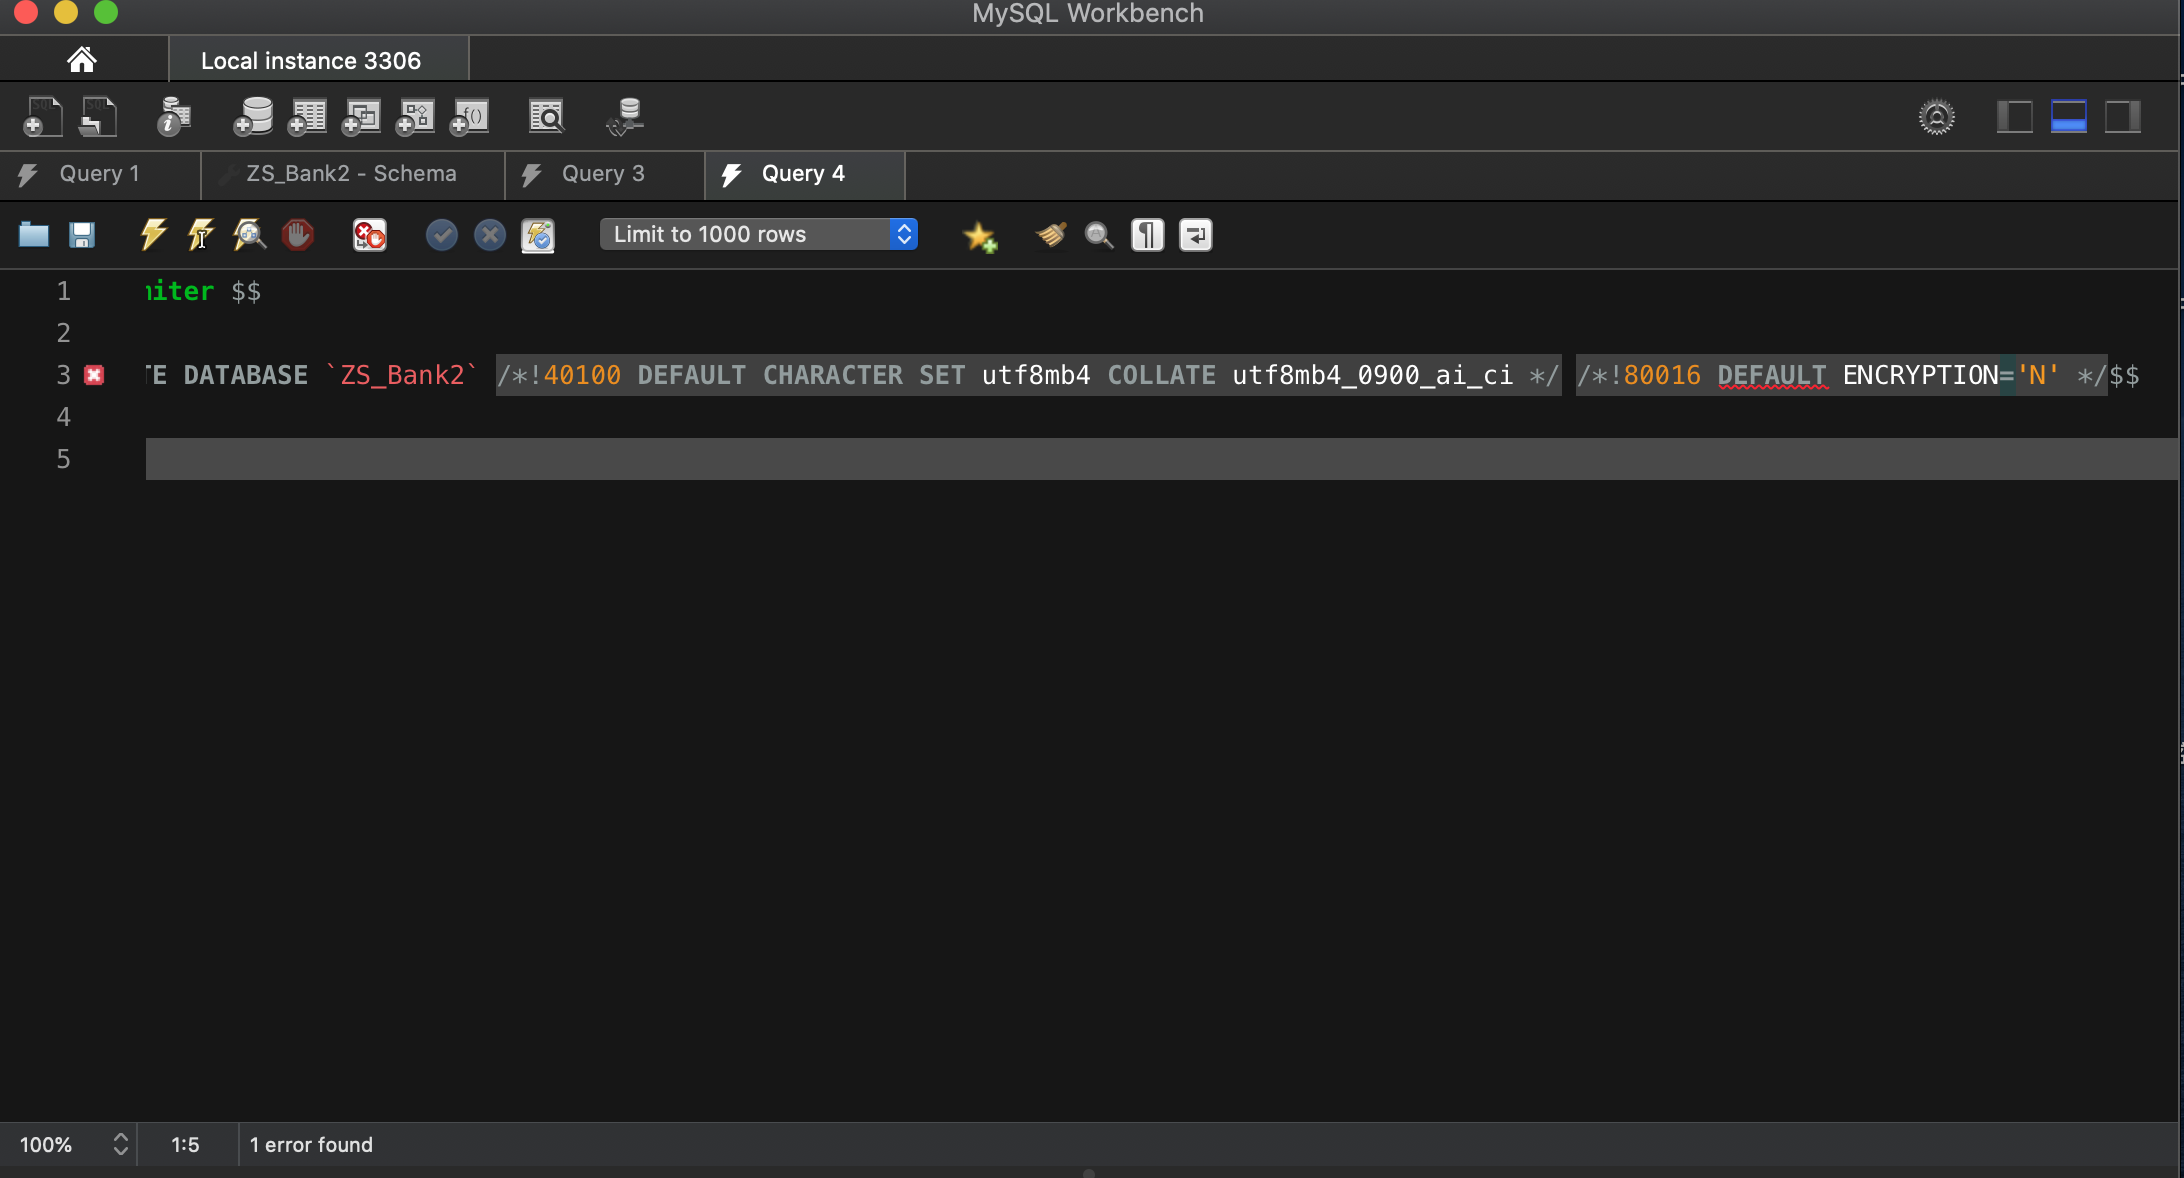
Task: Toggle the right sidebar panel
Action: [2122, 117]
